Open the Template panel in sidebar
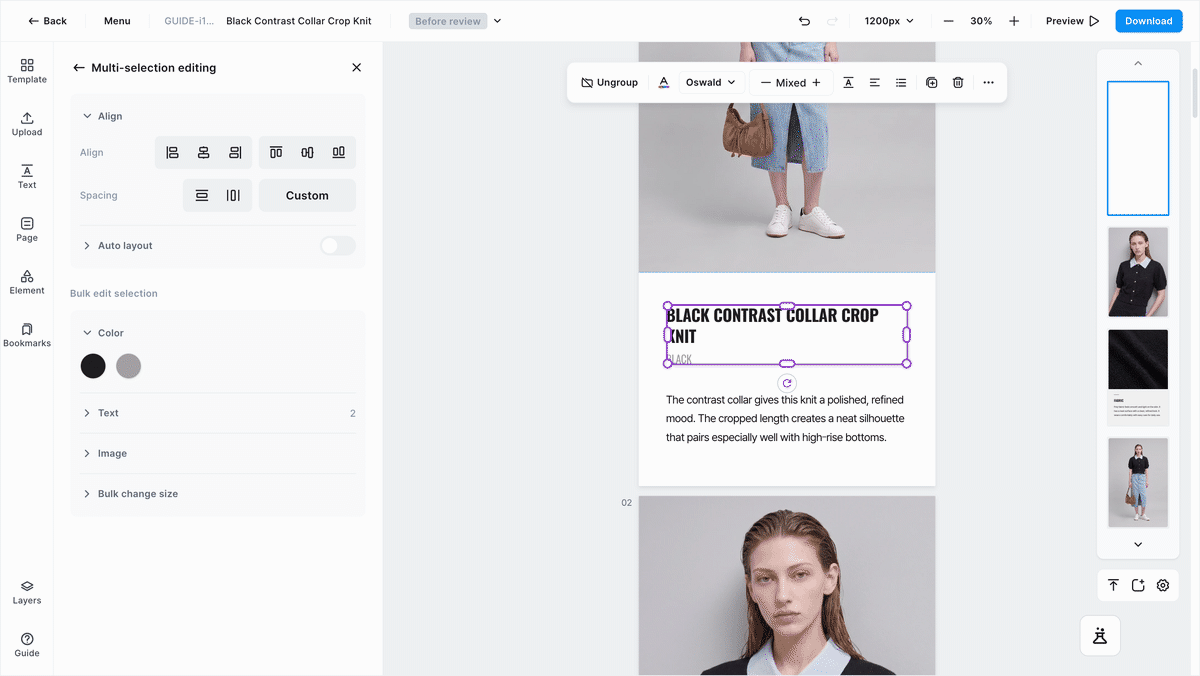 click(x=27, y=70)
